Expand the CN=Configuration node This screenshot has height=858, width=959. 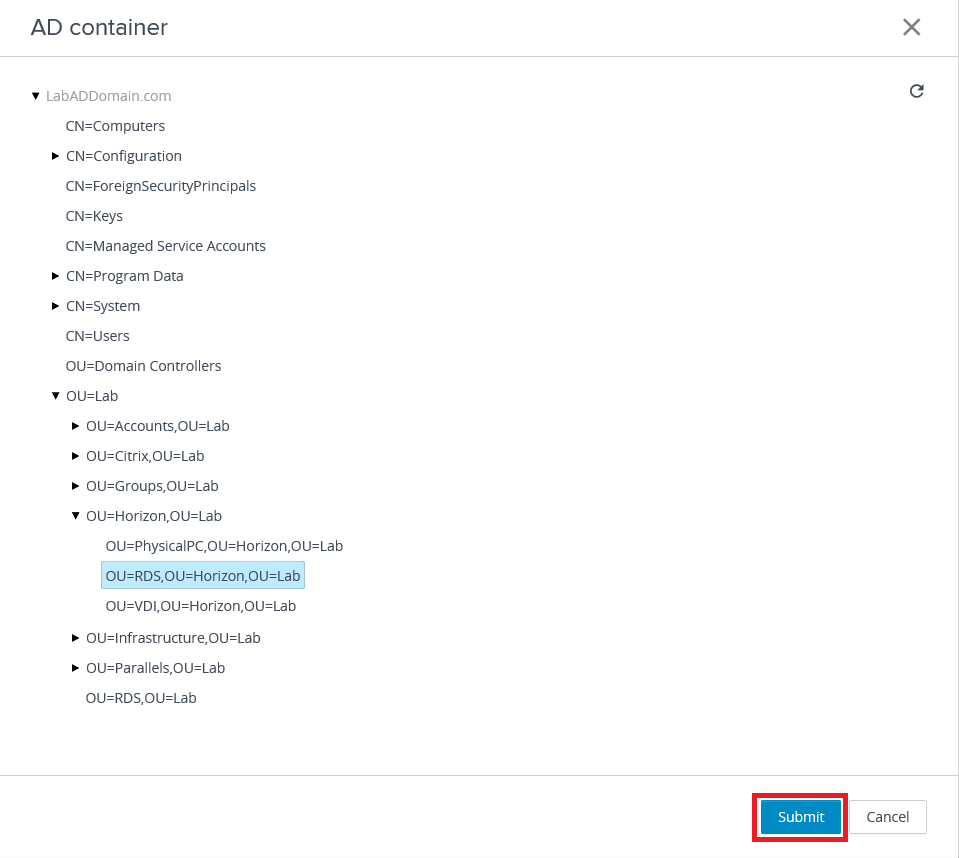[56, 156]
